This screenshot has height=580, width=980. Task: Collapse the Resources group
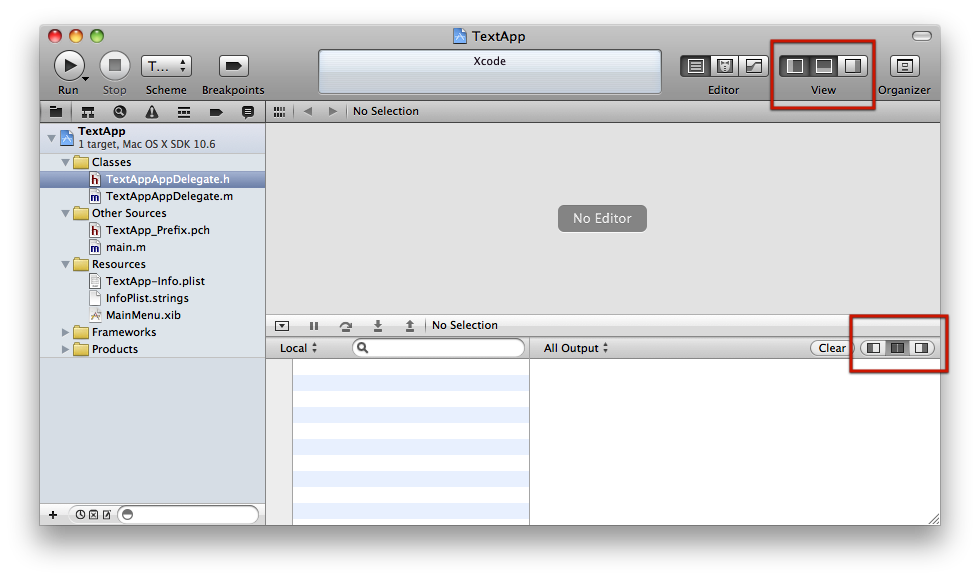tap(66, 264)
